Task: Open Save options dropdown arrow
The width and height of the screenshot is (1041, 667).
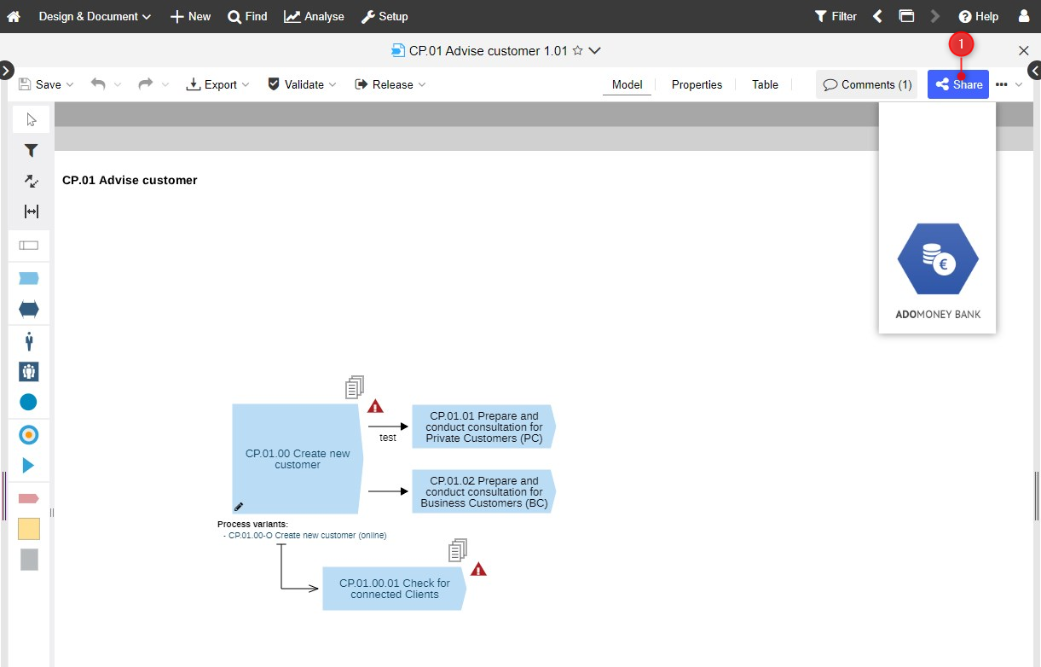Action: pos(70,85)
